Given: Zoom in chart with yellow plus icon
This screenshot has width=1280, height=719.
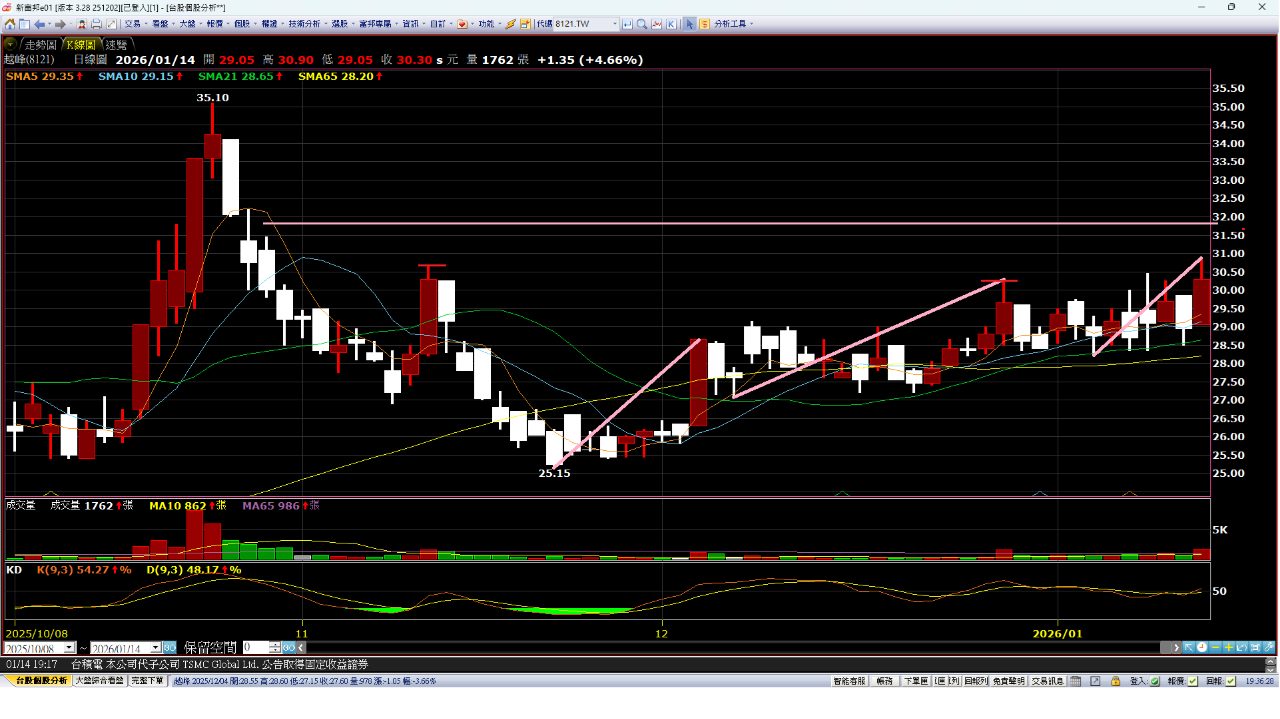Looking at the screenshot, I should coord(1229,647).
